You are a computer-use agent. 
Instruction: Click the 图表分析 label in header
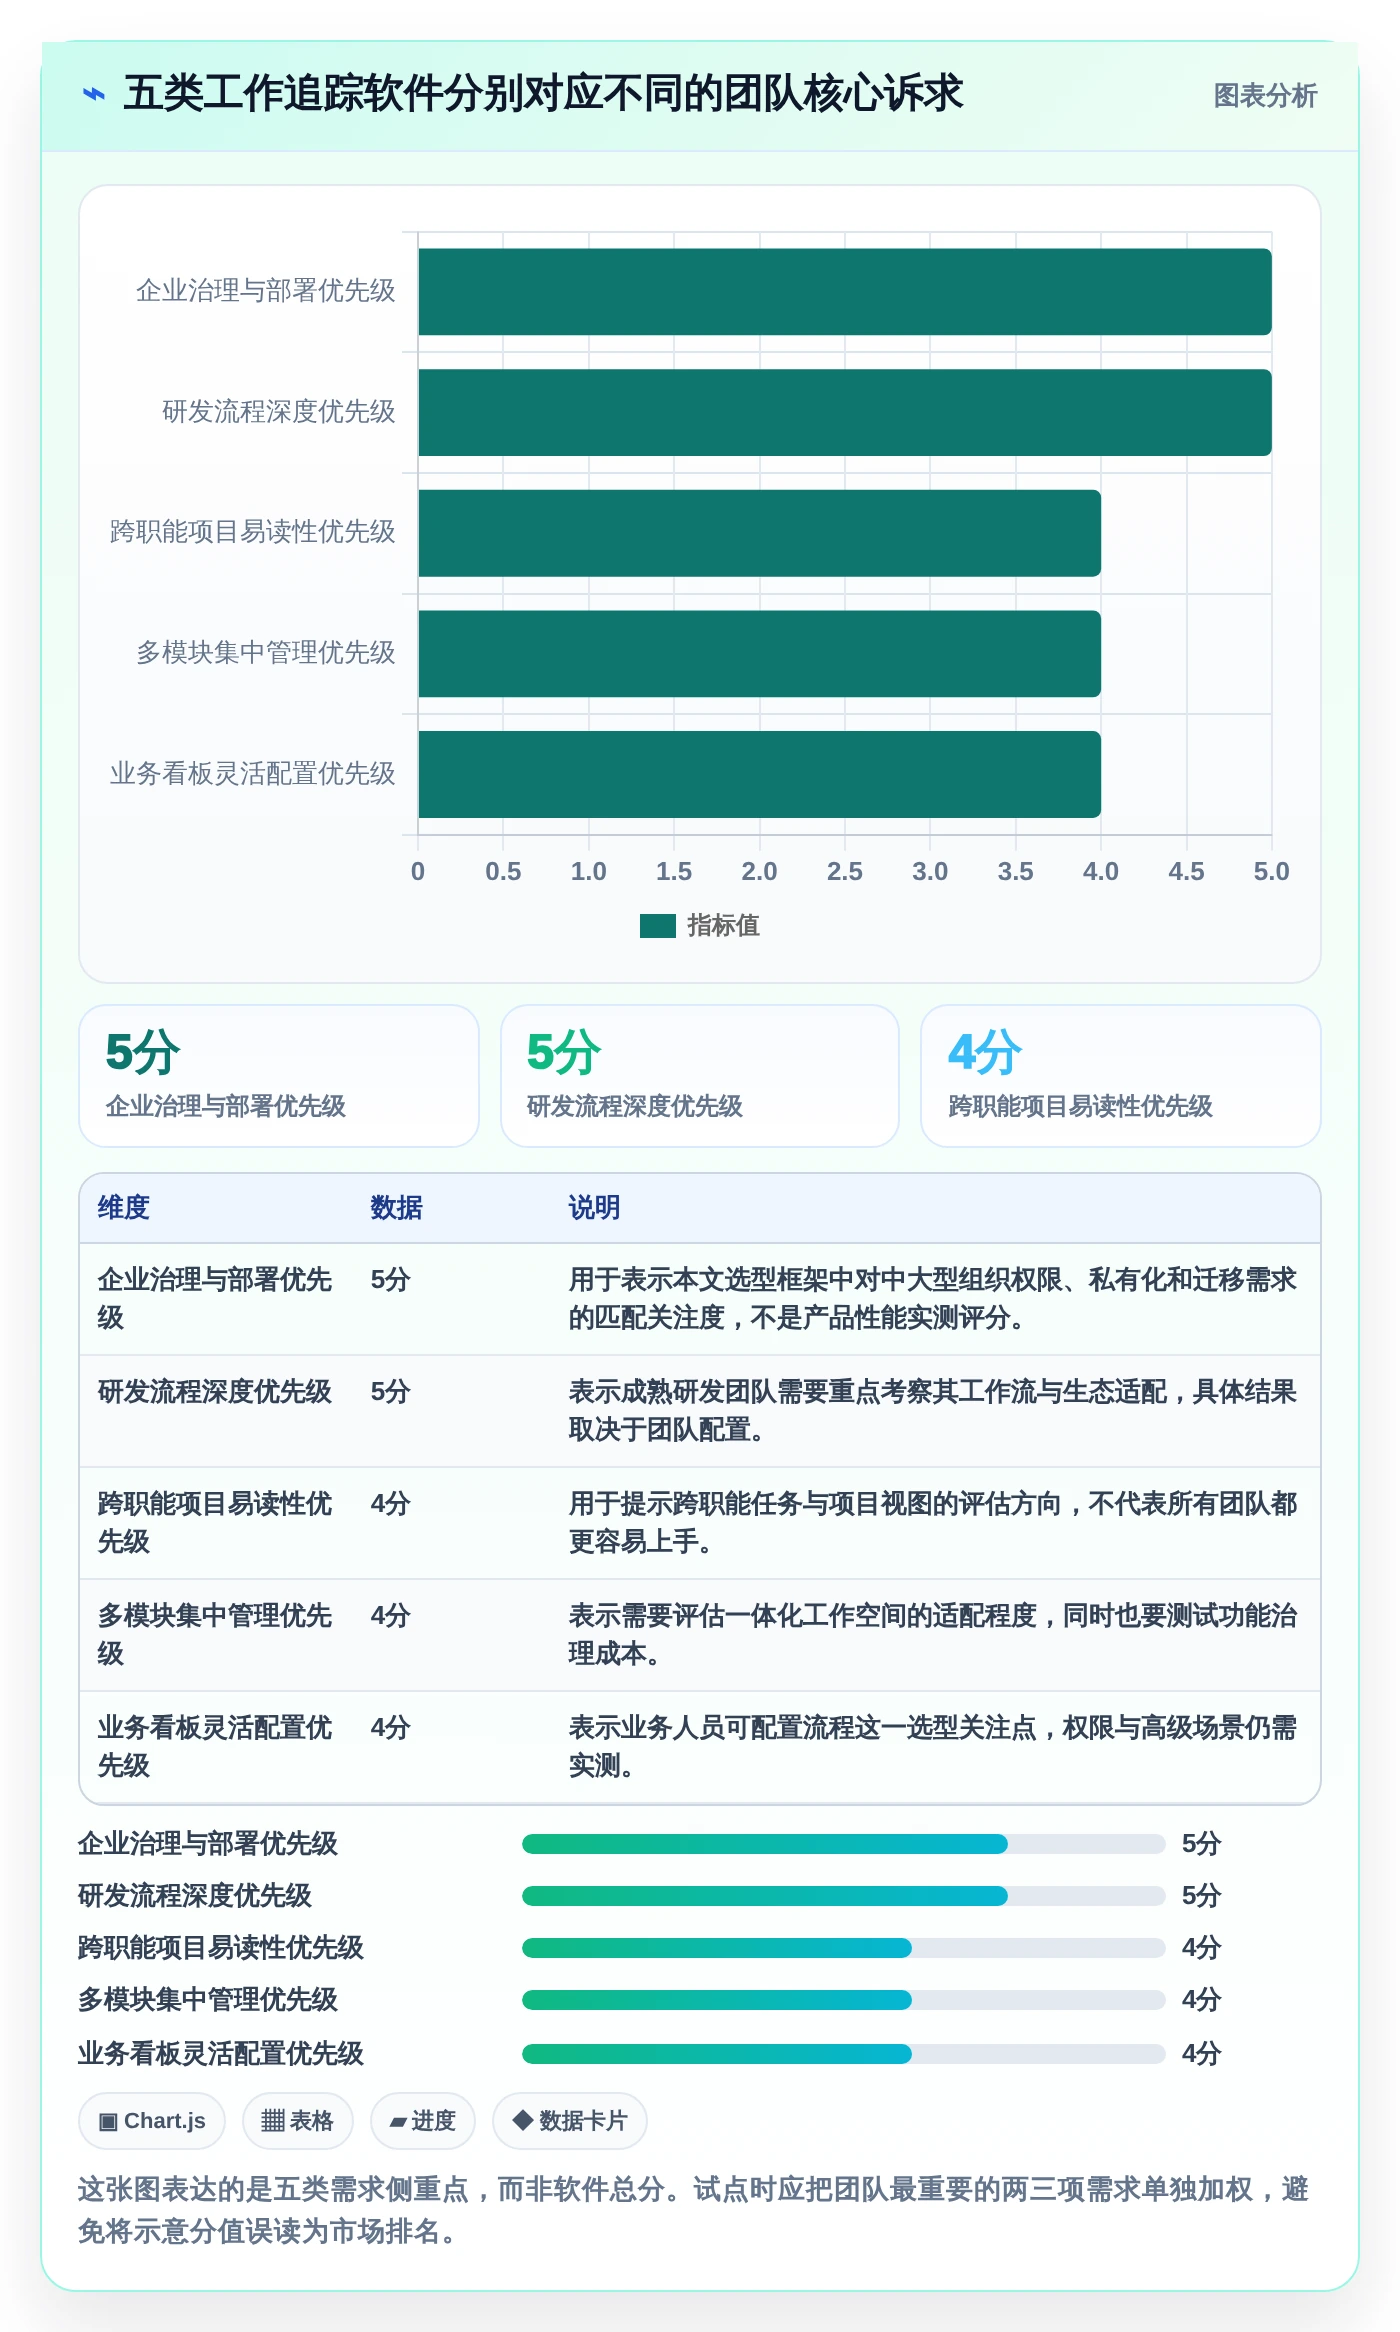pos(1265,96)
